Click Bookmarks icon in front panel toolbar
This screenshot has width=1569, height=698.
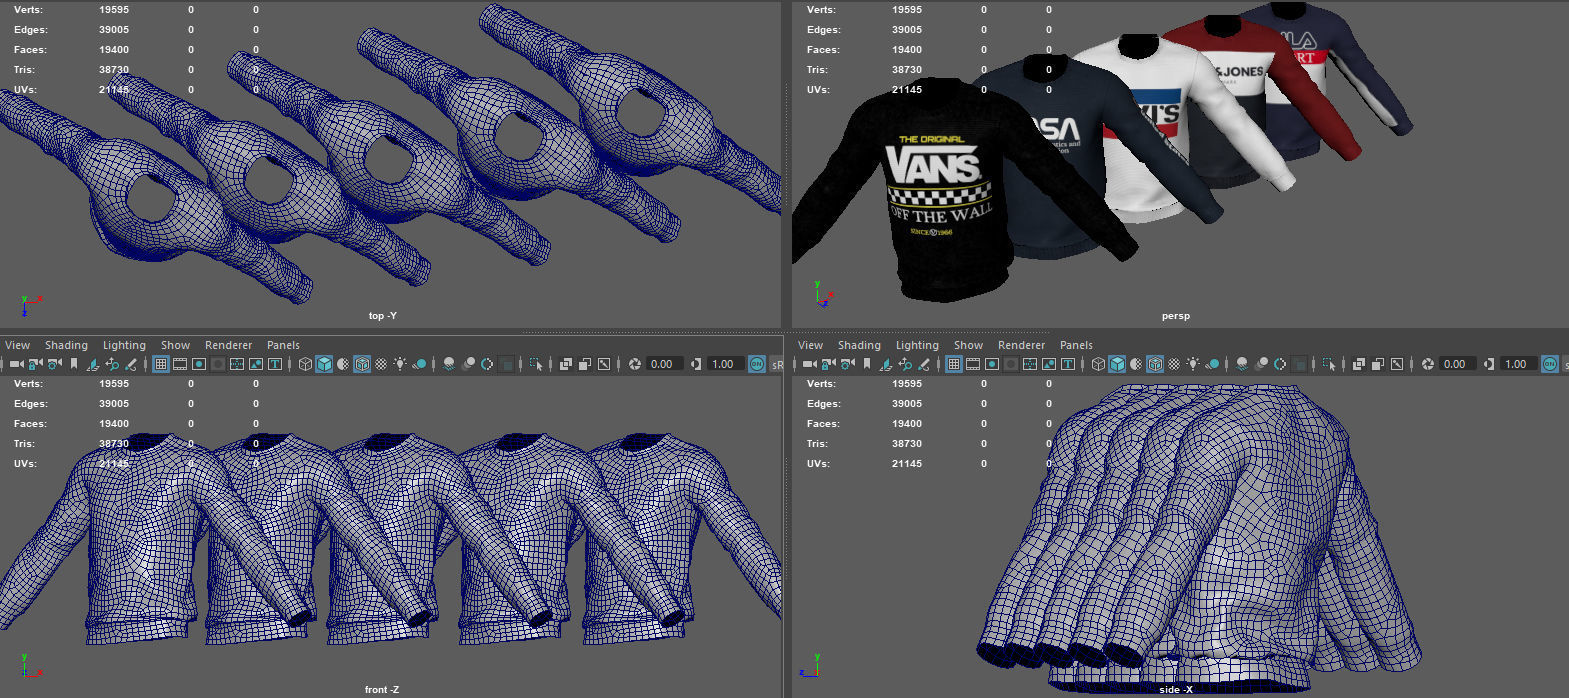coord(74,364)
